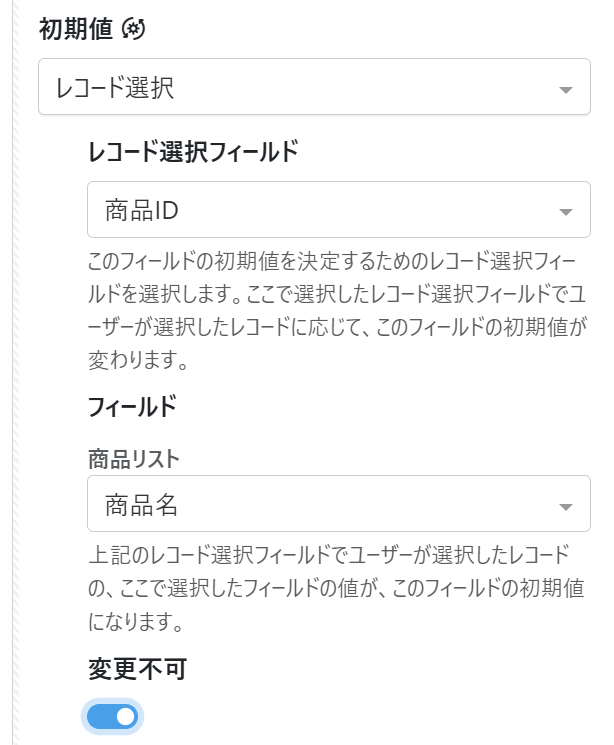Image resolution: width=614 pixels, height=745 pixels.
Task: Click the フィールド section heading
Action: tap(132, 406)
